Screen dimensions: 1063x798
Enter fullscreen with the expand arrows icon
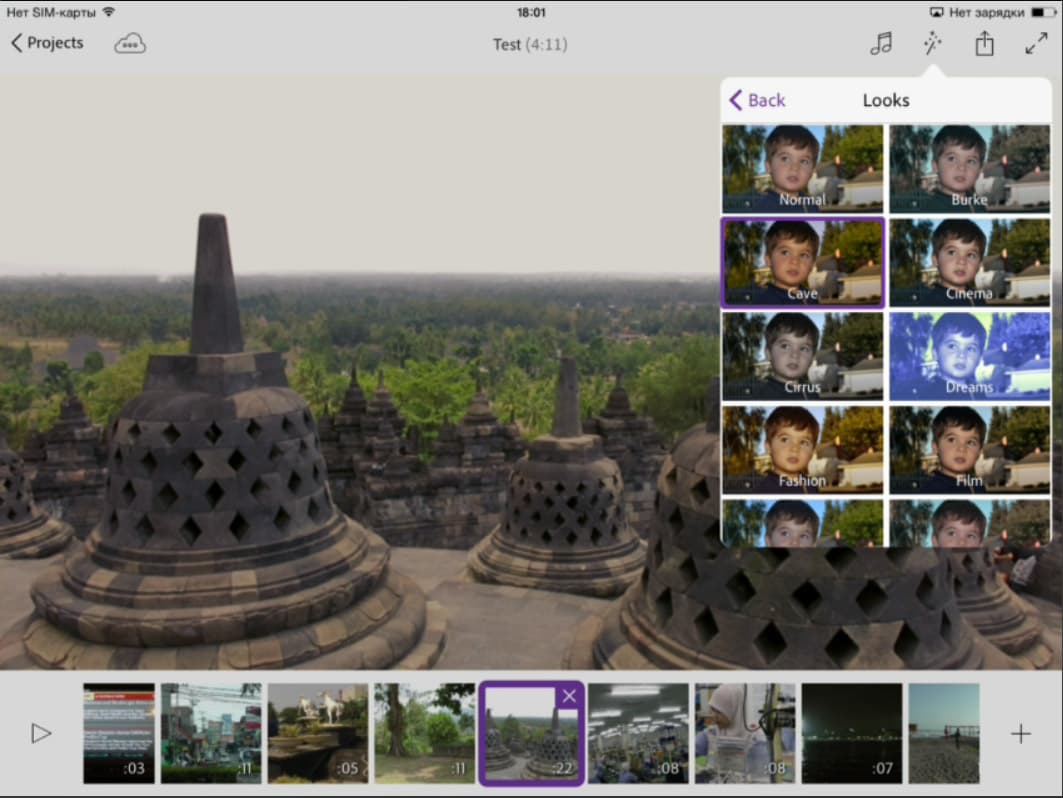[x=1036, y=44]
